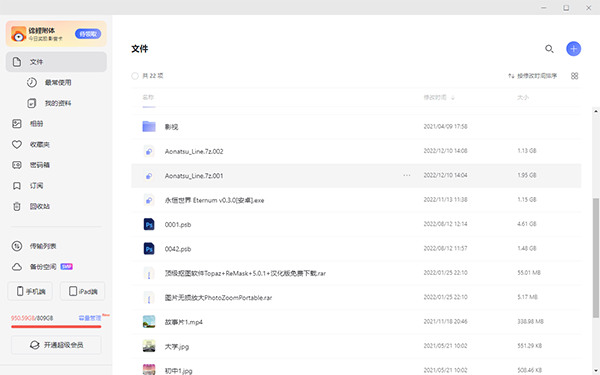
Task: Toggle the select-all circle beside 共 22 项
Action: (x=135, y=76)
